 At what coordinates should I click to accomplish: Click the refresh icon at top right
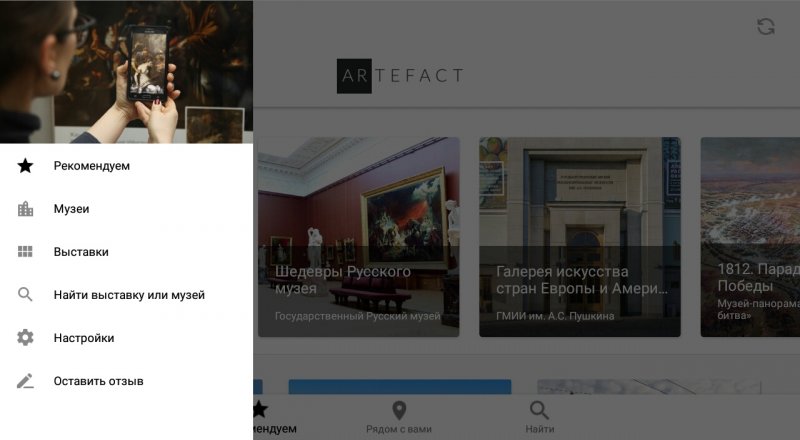click(x=765, y=27)
